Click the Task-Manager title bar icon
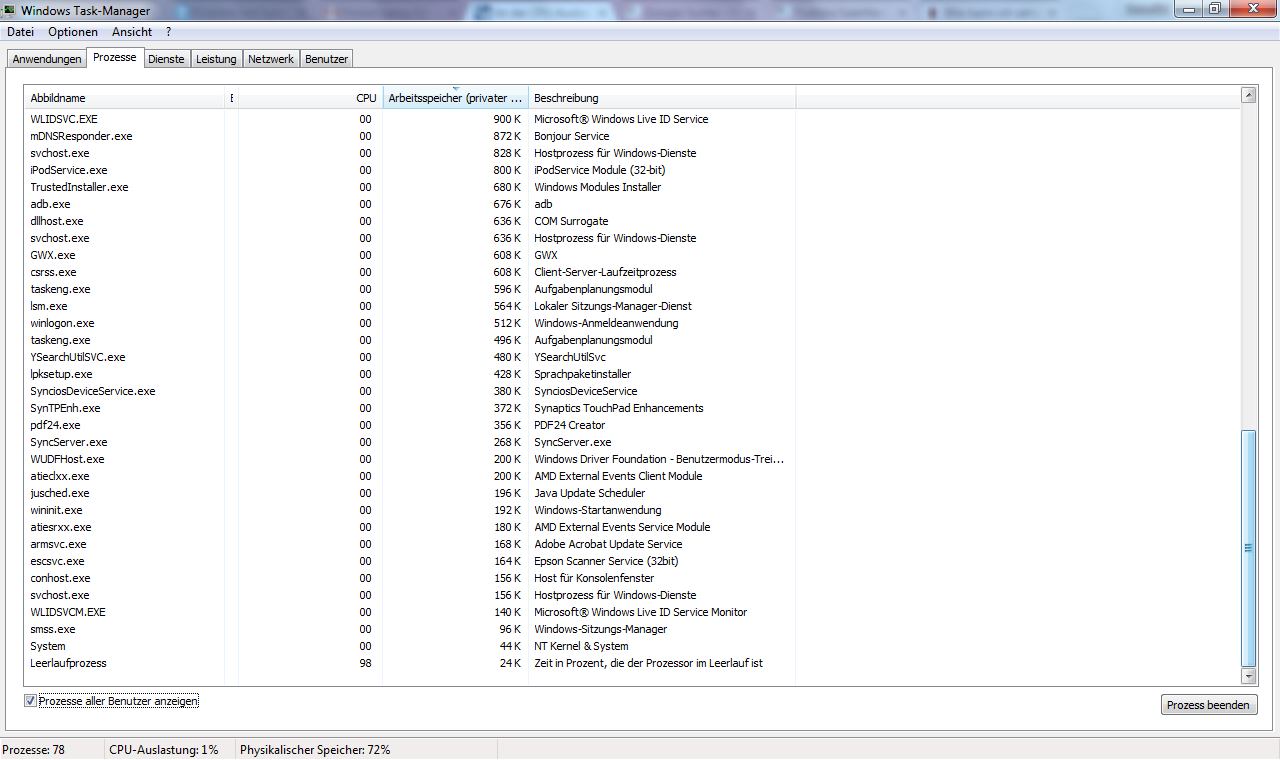The height and width of the screenshot is (760, 1280). pyautogui.click(x=7, y=9)
